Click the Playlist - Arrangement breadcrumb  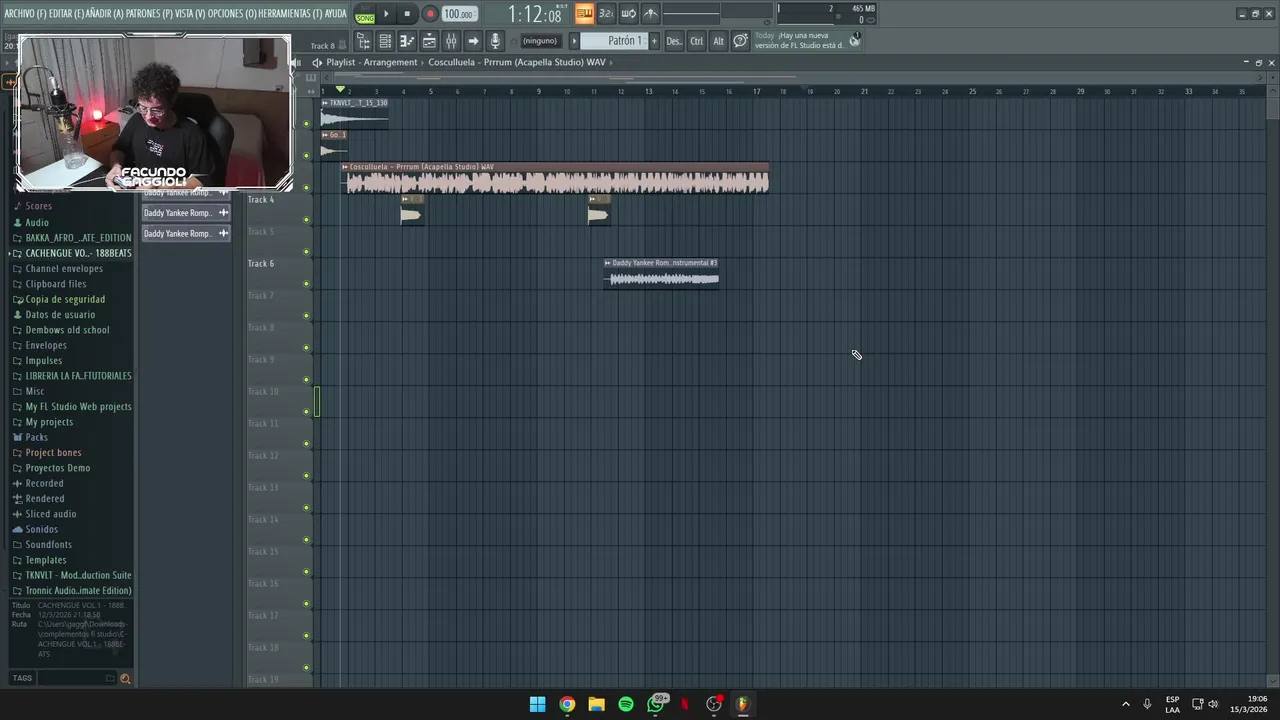(x=371, y=62)
